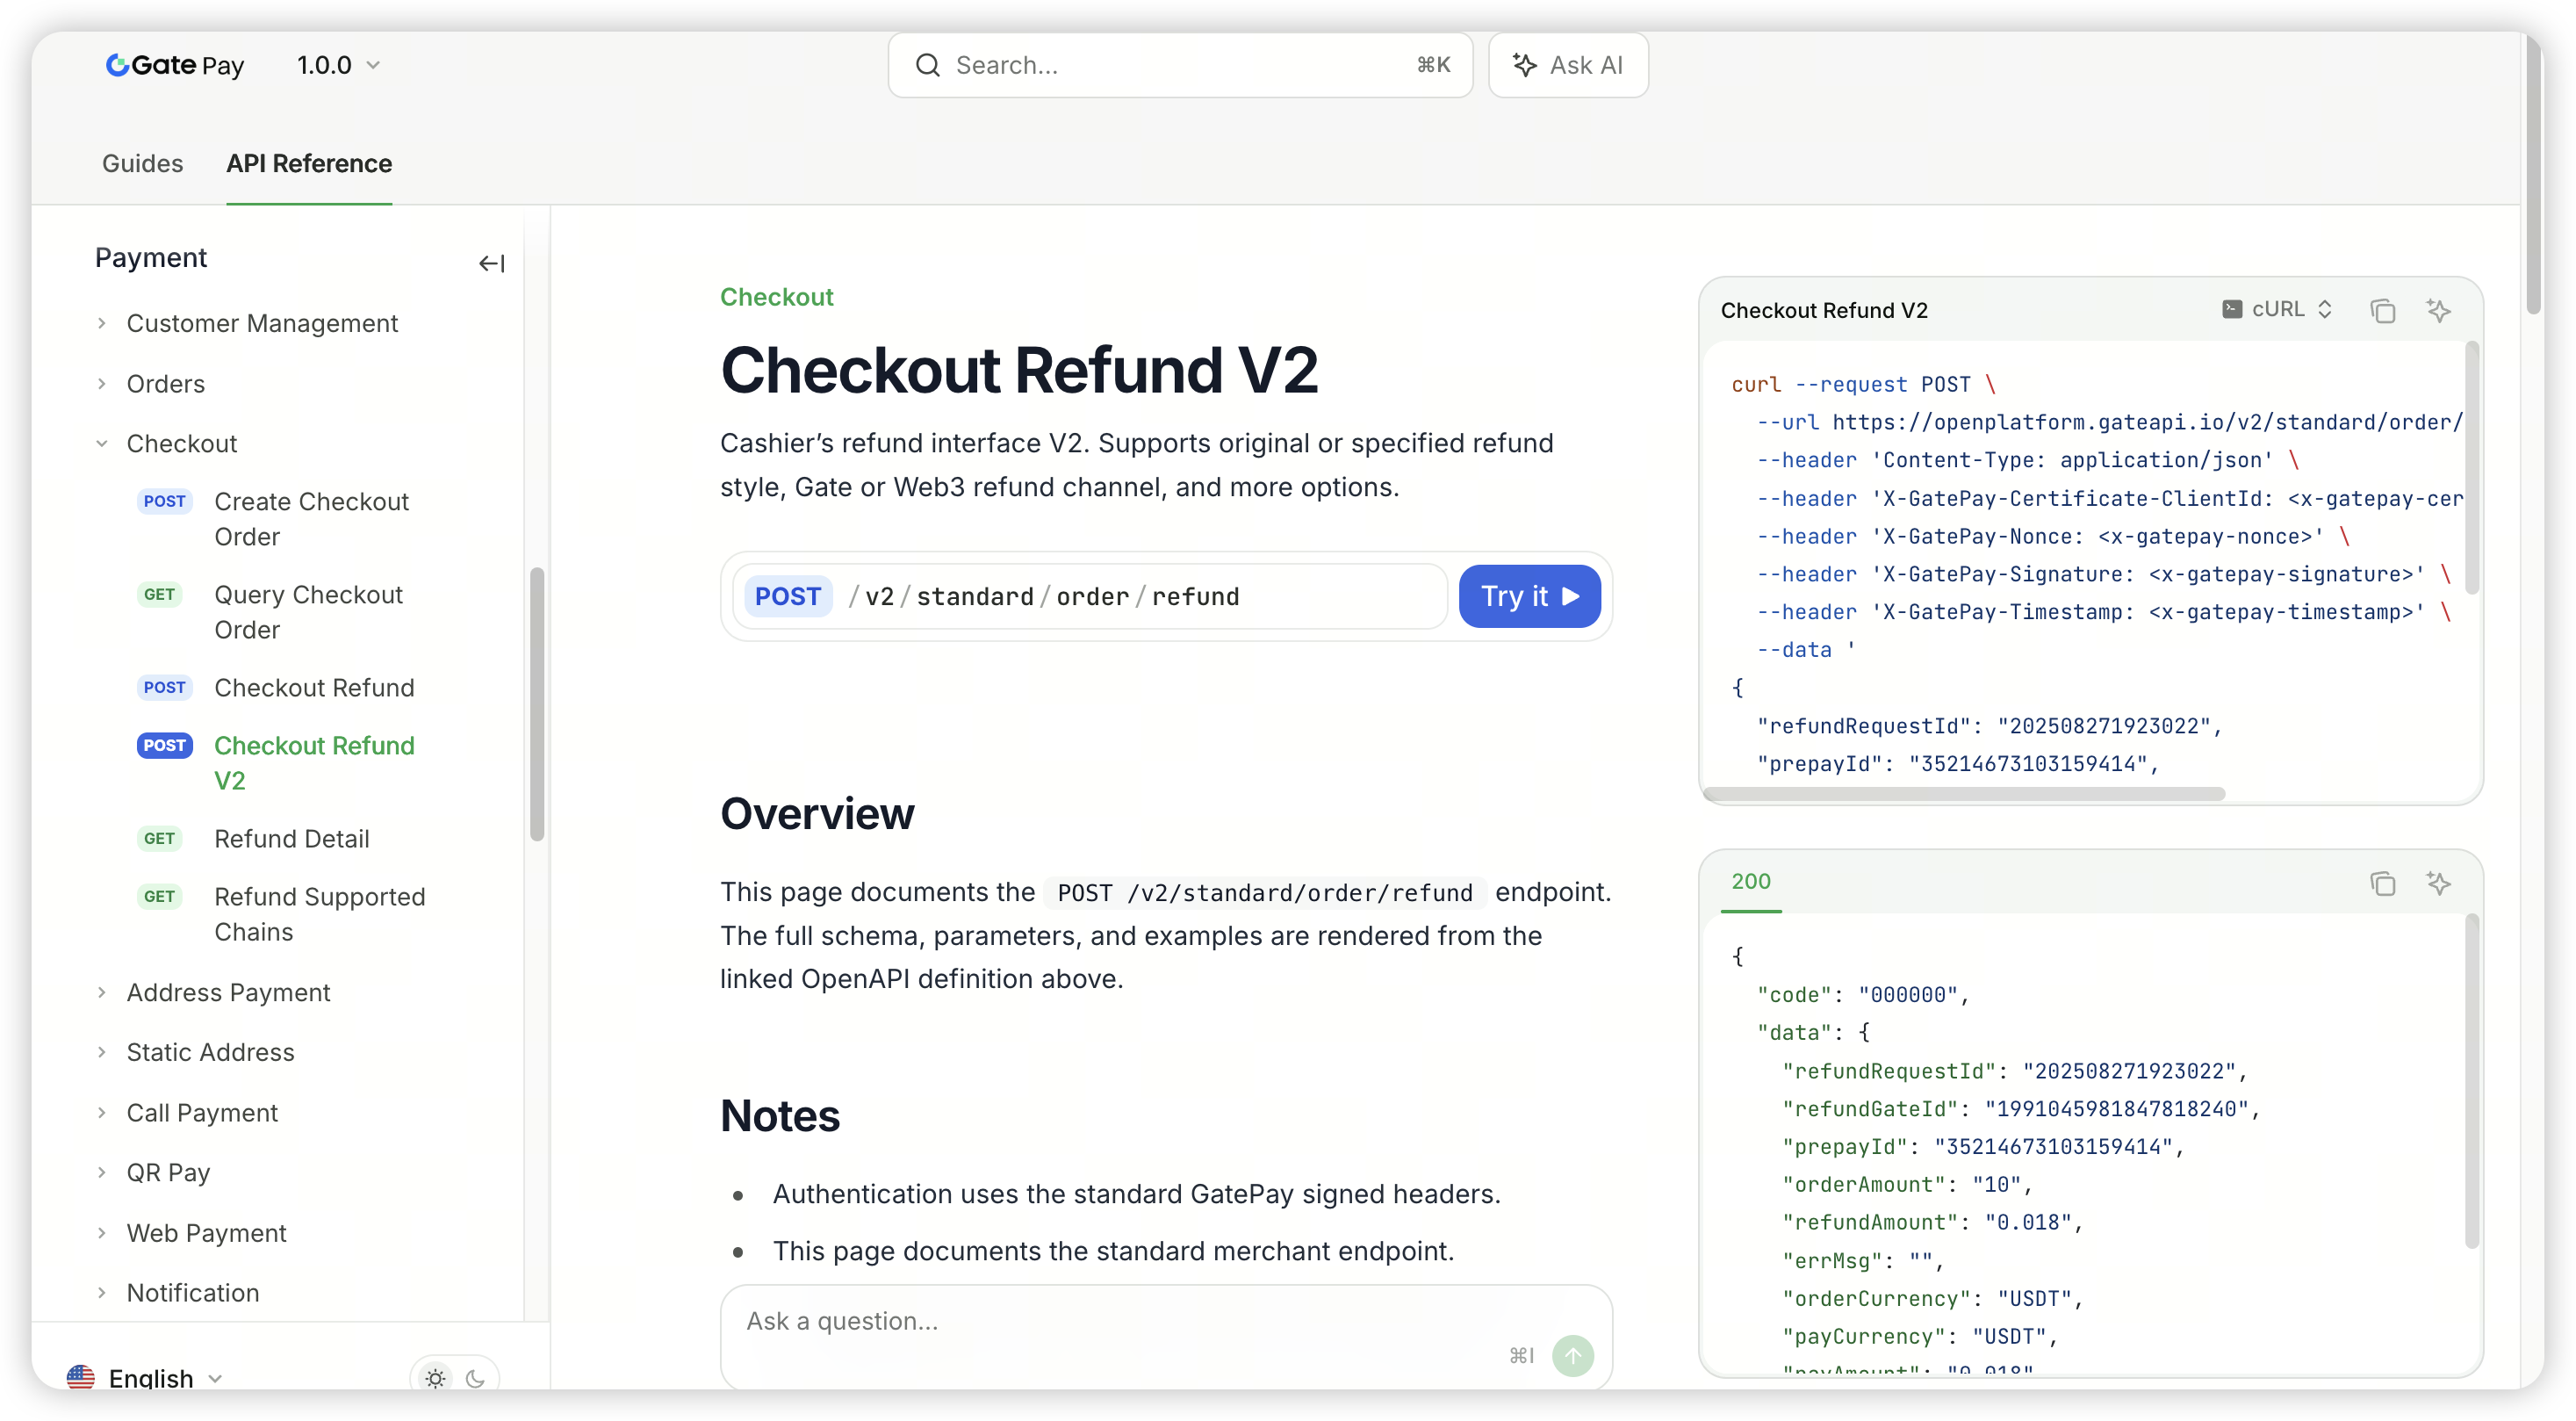The image size is (2576, 1421).
Task: Open the Checkout Refund V2 page
Action: (x=314, y=763)
